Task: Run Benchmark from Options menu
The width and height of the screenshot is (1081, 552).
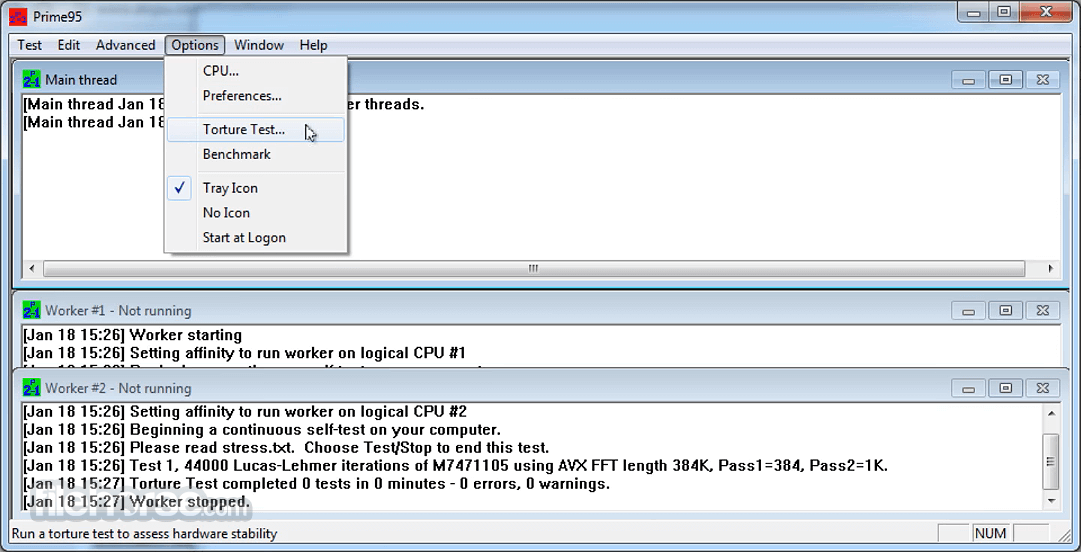Action: [x=255, y=154]
